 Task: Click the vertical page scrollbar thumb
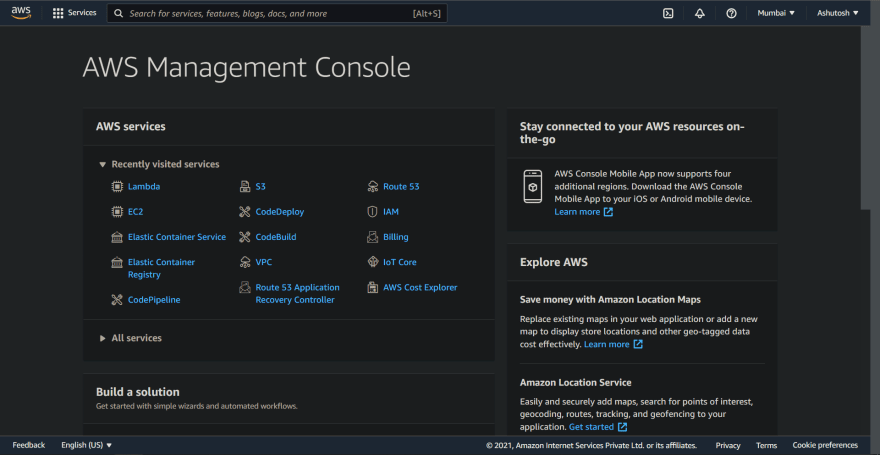click(x=865, y=118)
